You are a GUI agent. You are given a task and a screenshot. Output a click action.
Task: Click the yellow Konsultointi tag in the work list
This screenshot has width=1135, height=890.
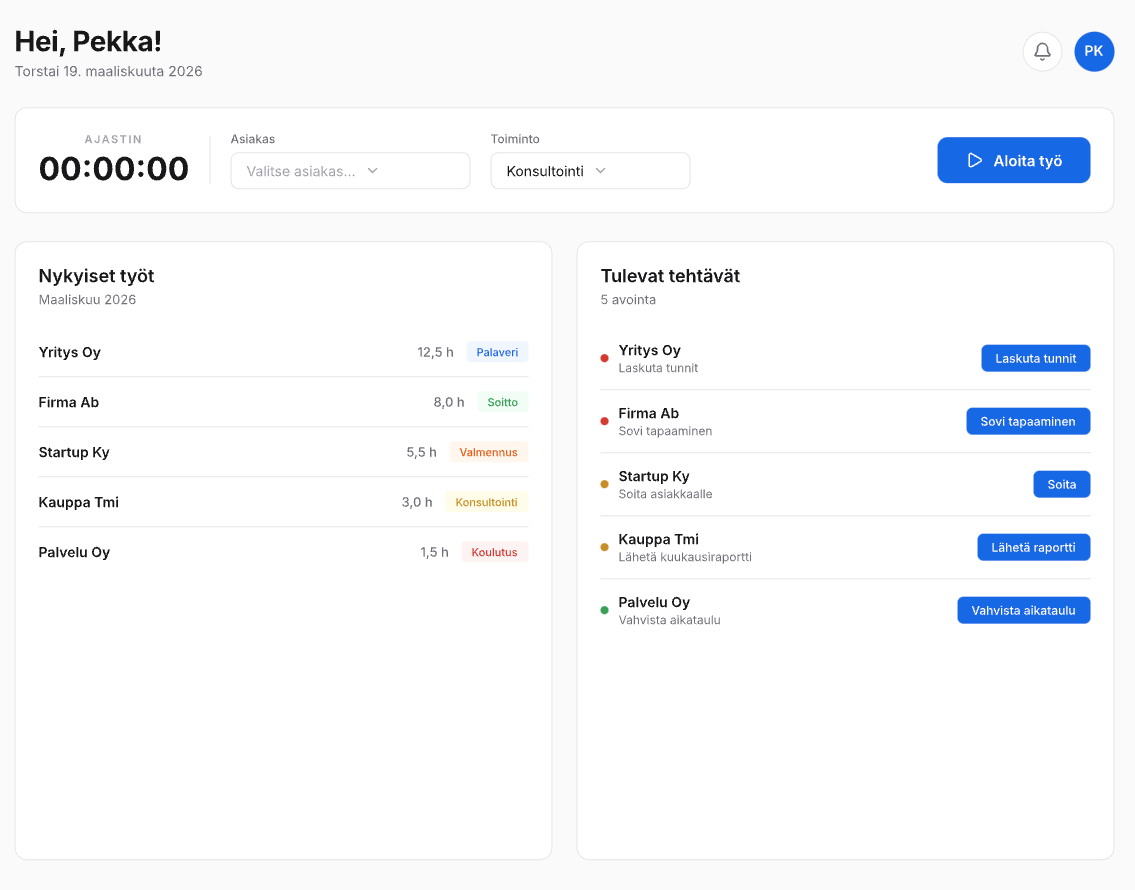486,502
